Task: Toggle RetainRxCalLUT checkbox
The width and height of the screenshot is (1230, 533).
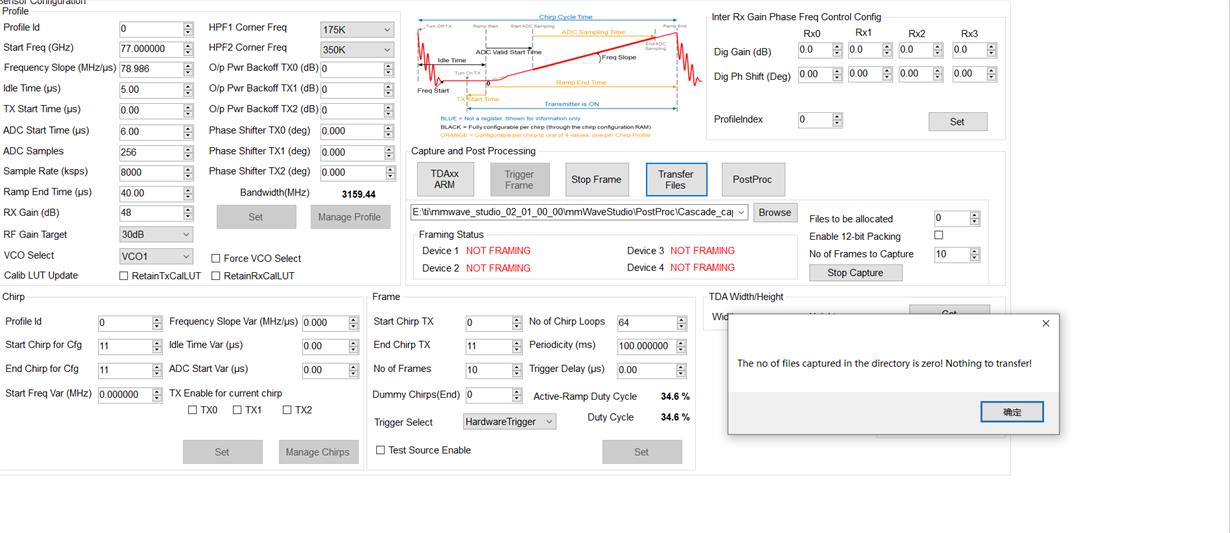Action: [x=215, y=276]
